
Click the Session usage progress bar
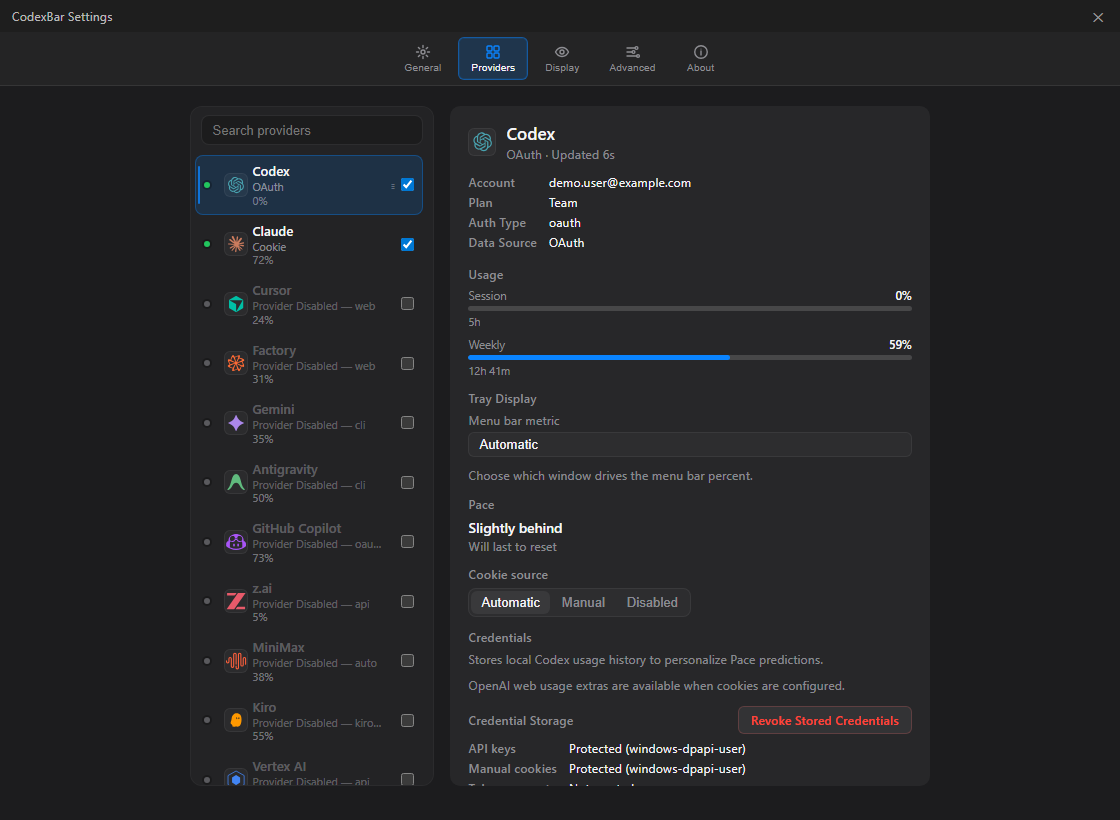tap(689, 309)
